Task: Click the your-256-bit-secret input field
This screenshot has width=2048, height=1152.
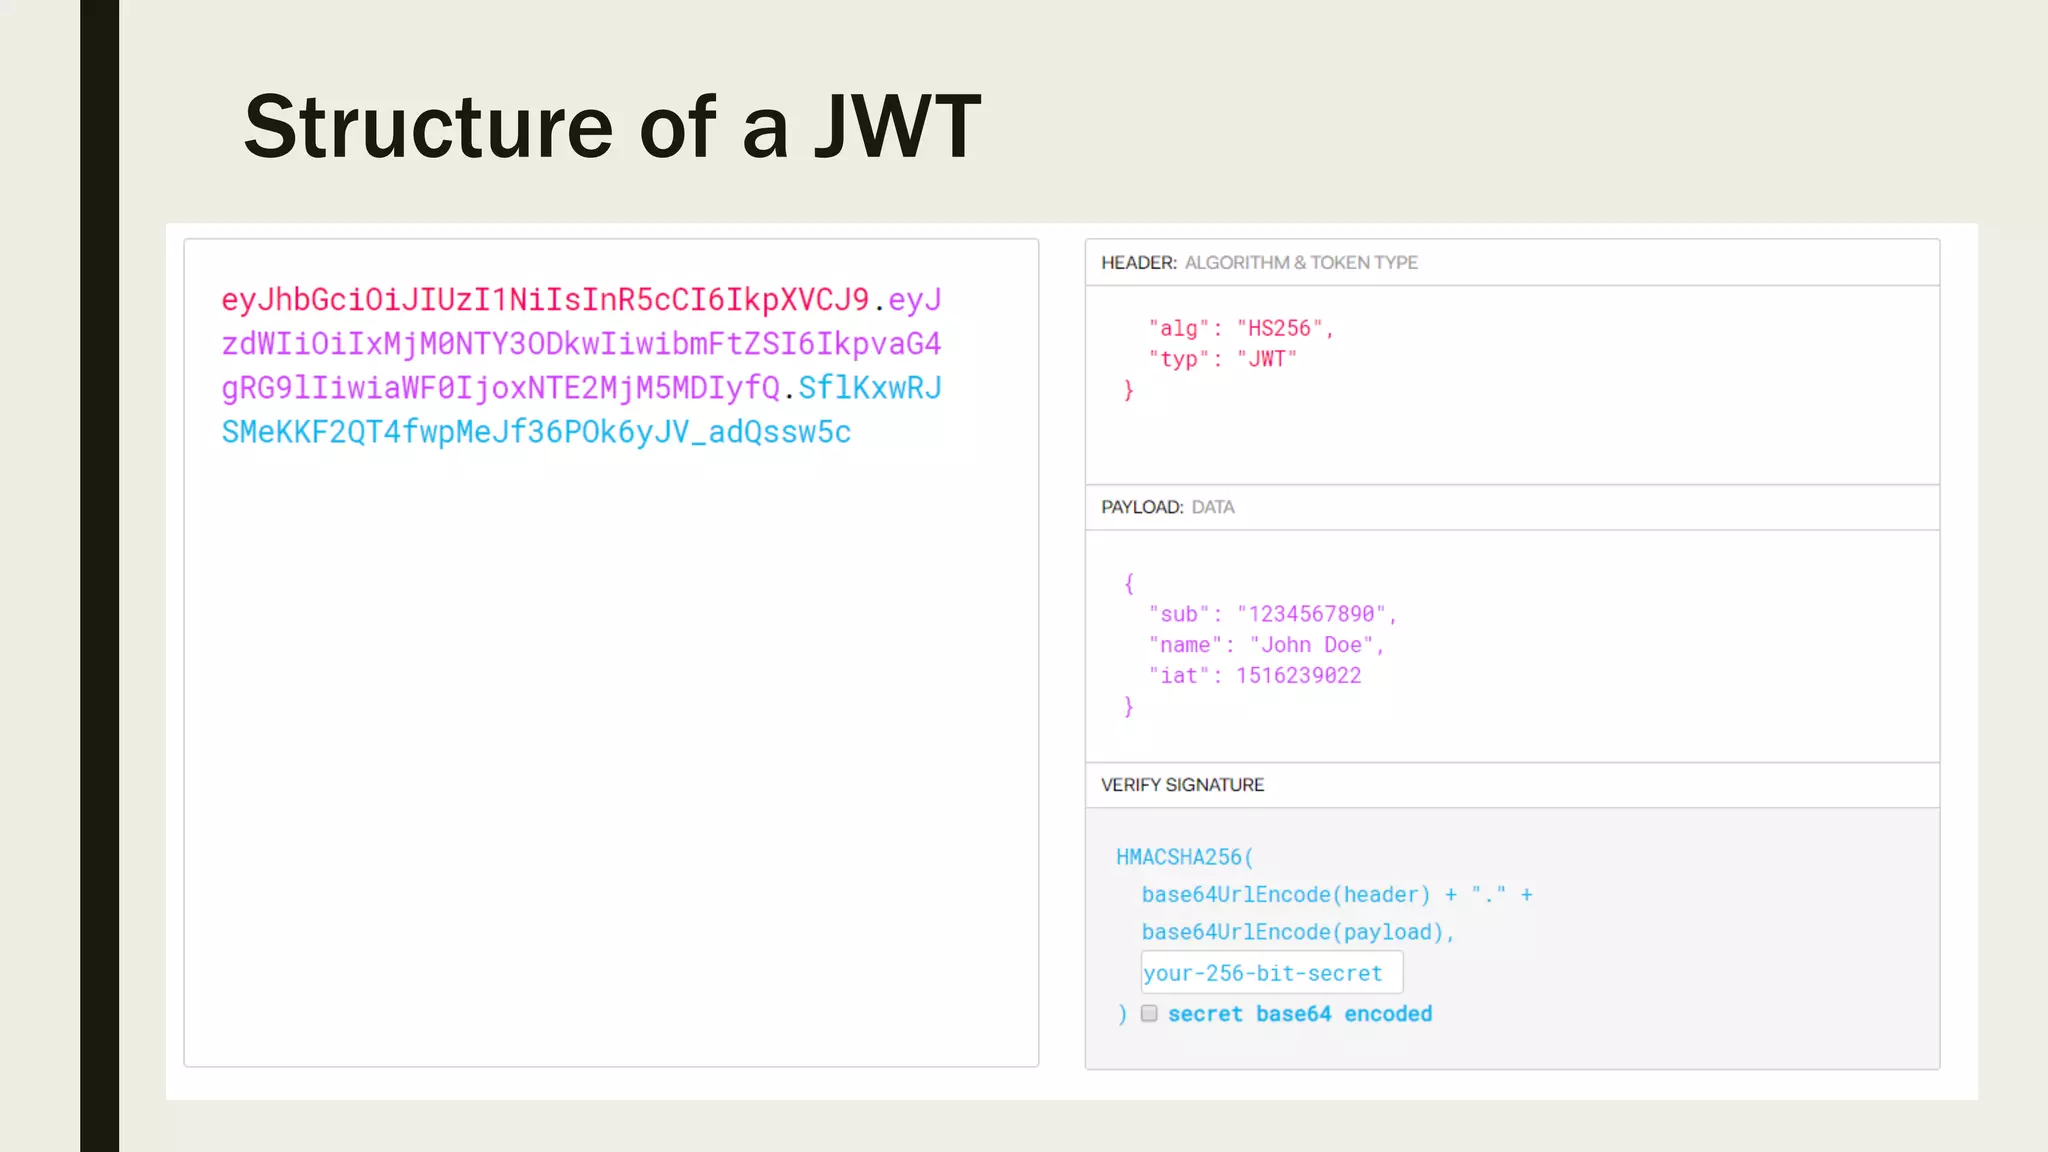Action: point(1272,973)
